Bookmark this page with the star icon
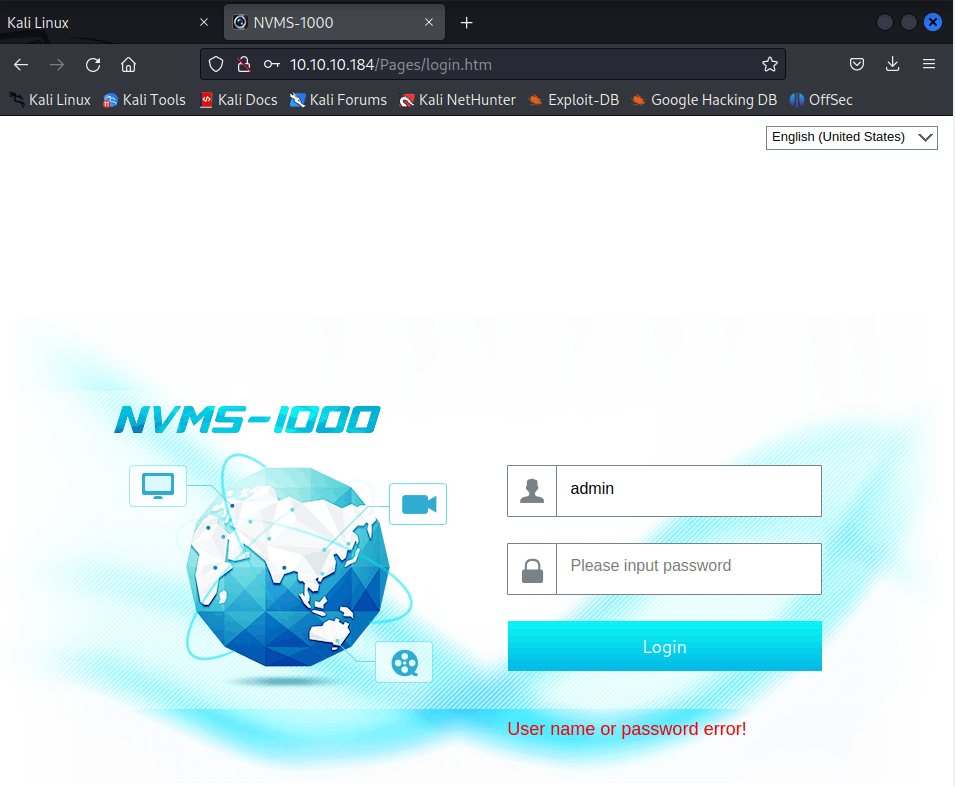Screen dimensions: 955x787 (770, 65)
